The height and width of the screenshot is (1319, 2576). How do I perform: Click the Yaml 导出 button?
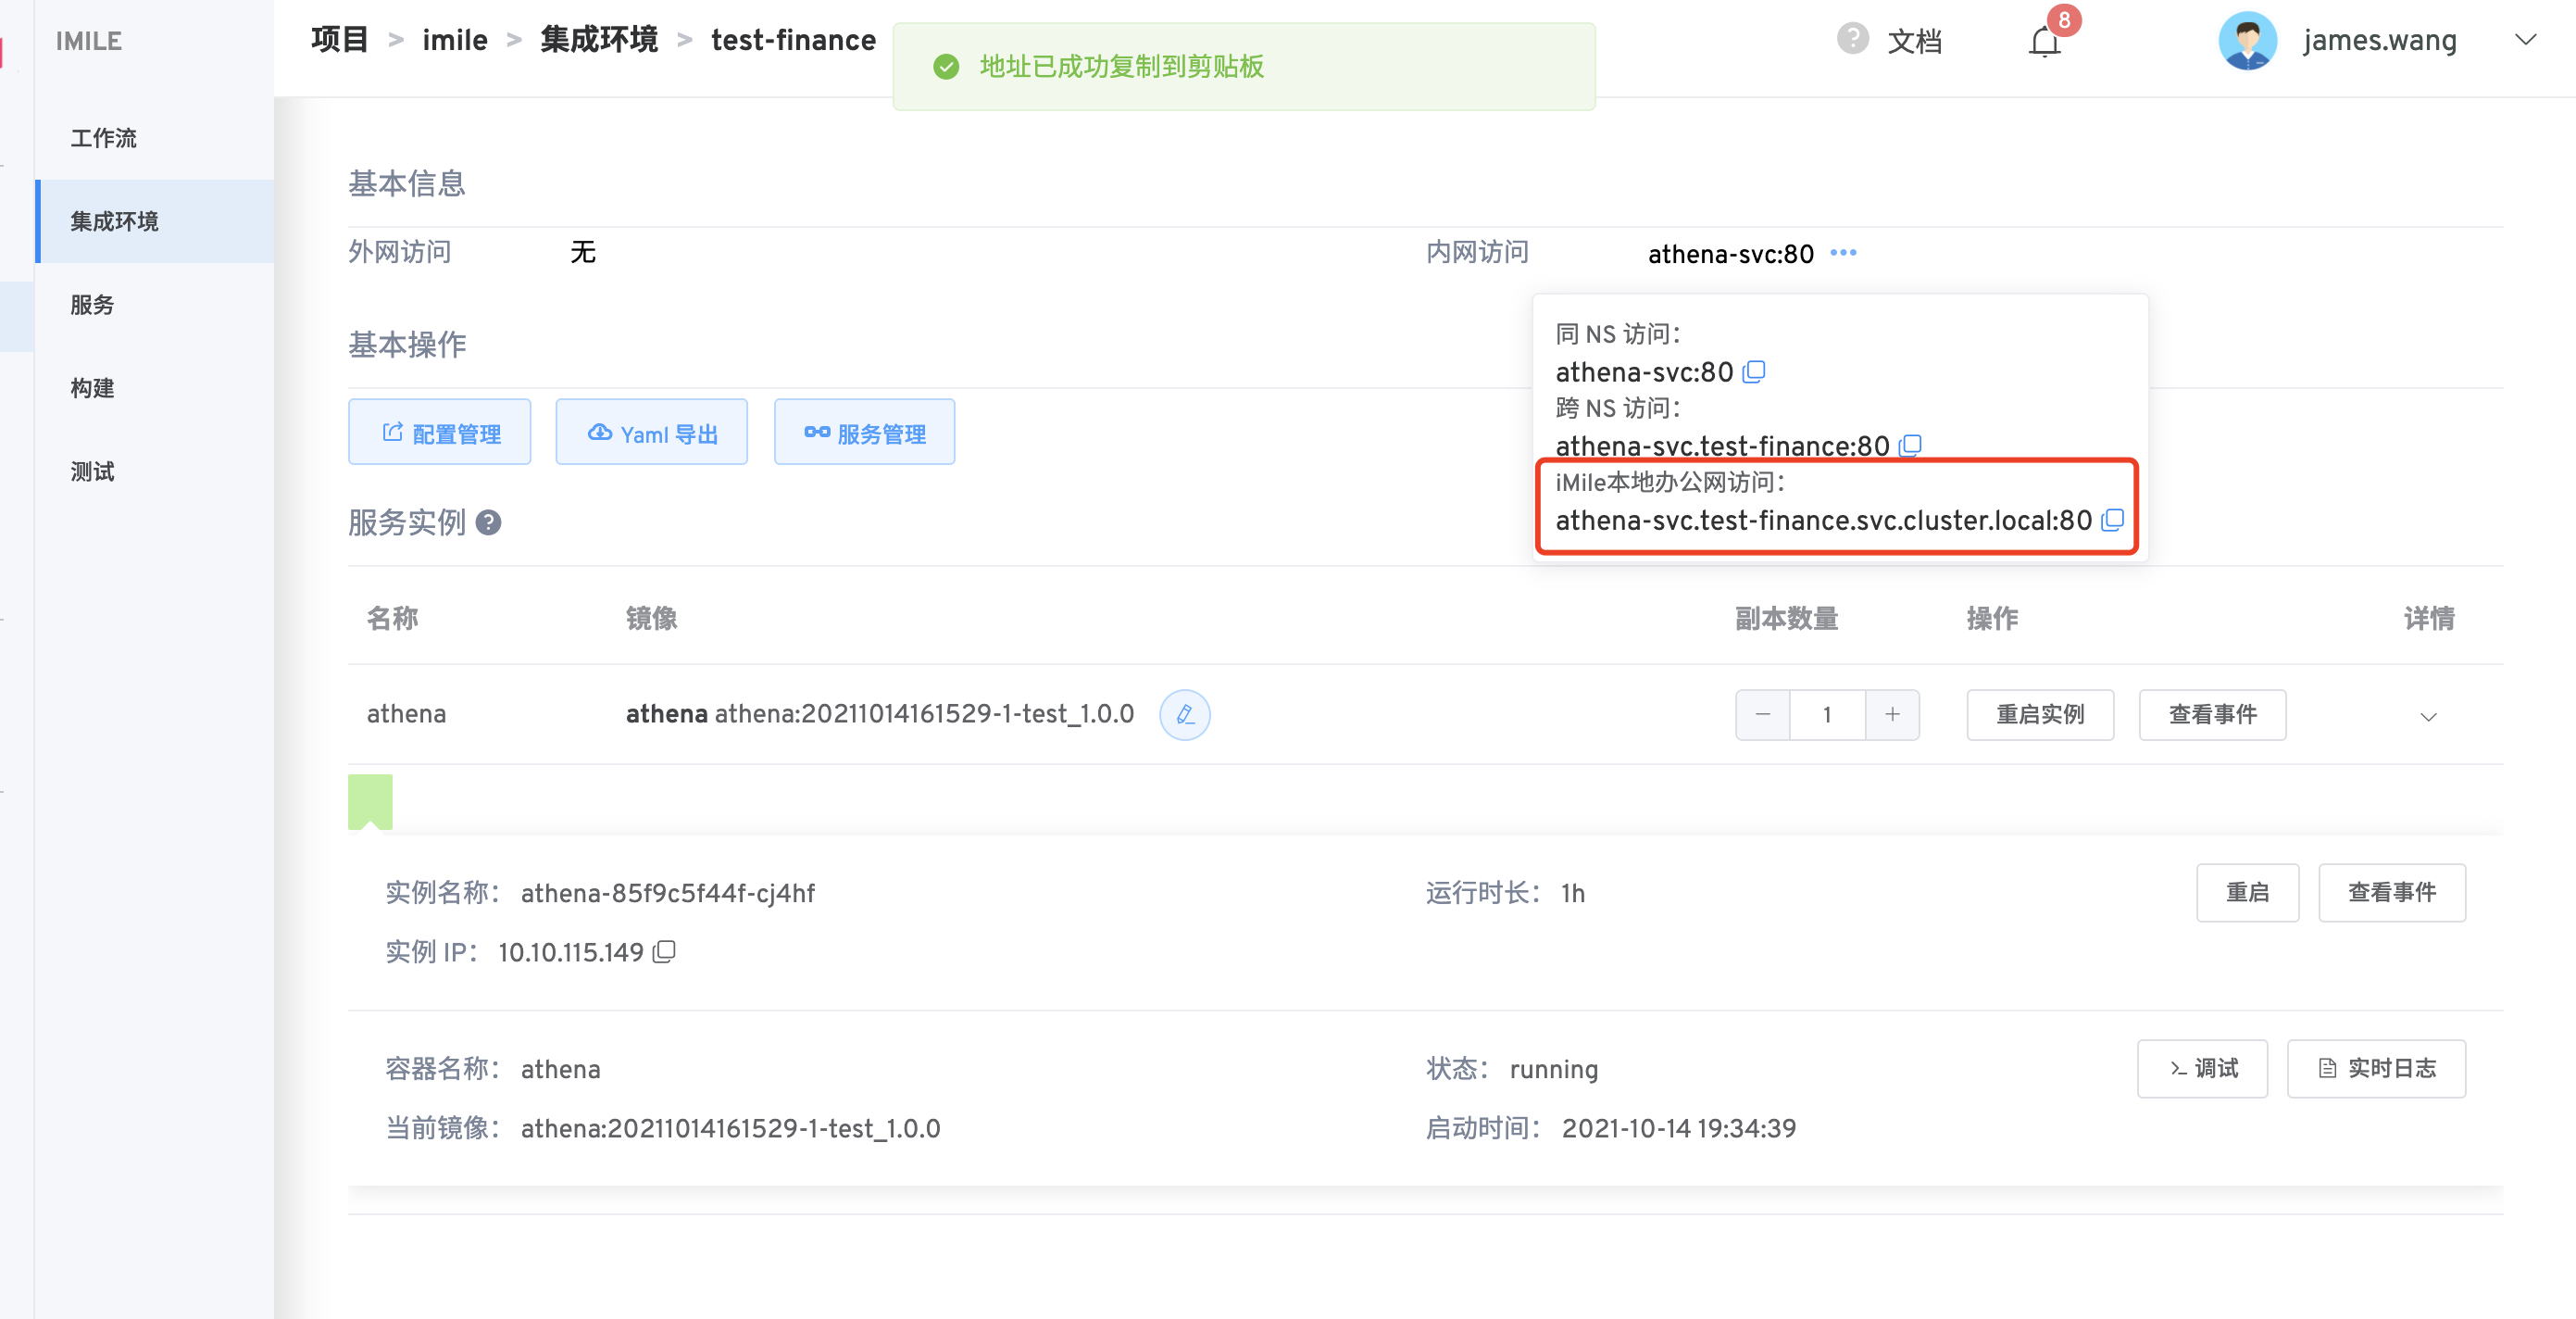[651, 432]
